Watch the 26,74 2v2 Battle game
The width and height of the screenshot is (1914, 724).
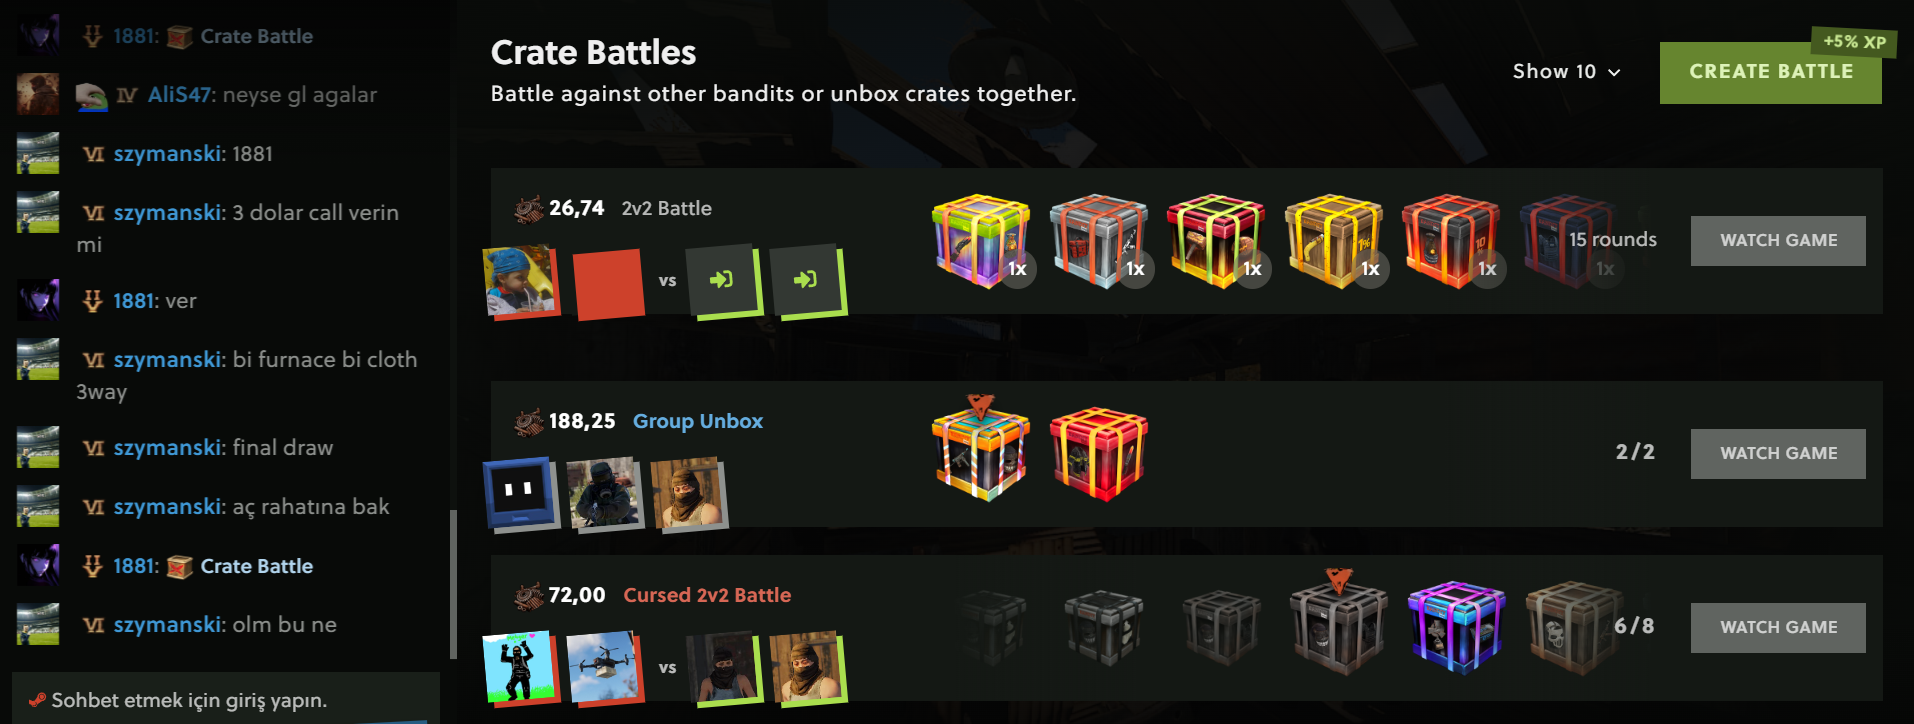[x=1778, y=240]
